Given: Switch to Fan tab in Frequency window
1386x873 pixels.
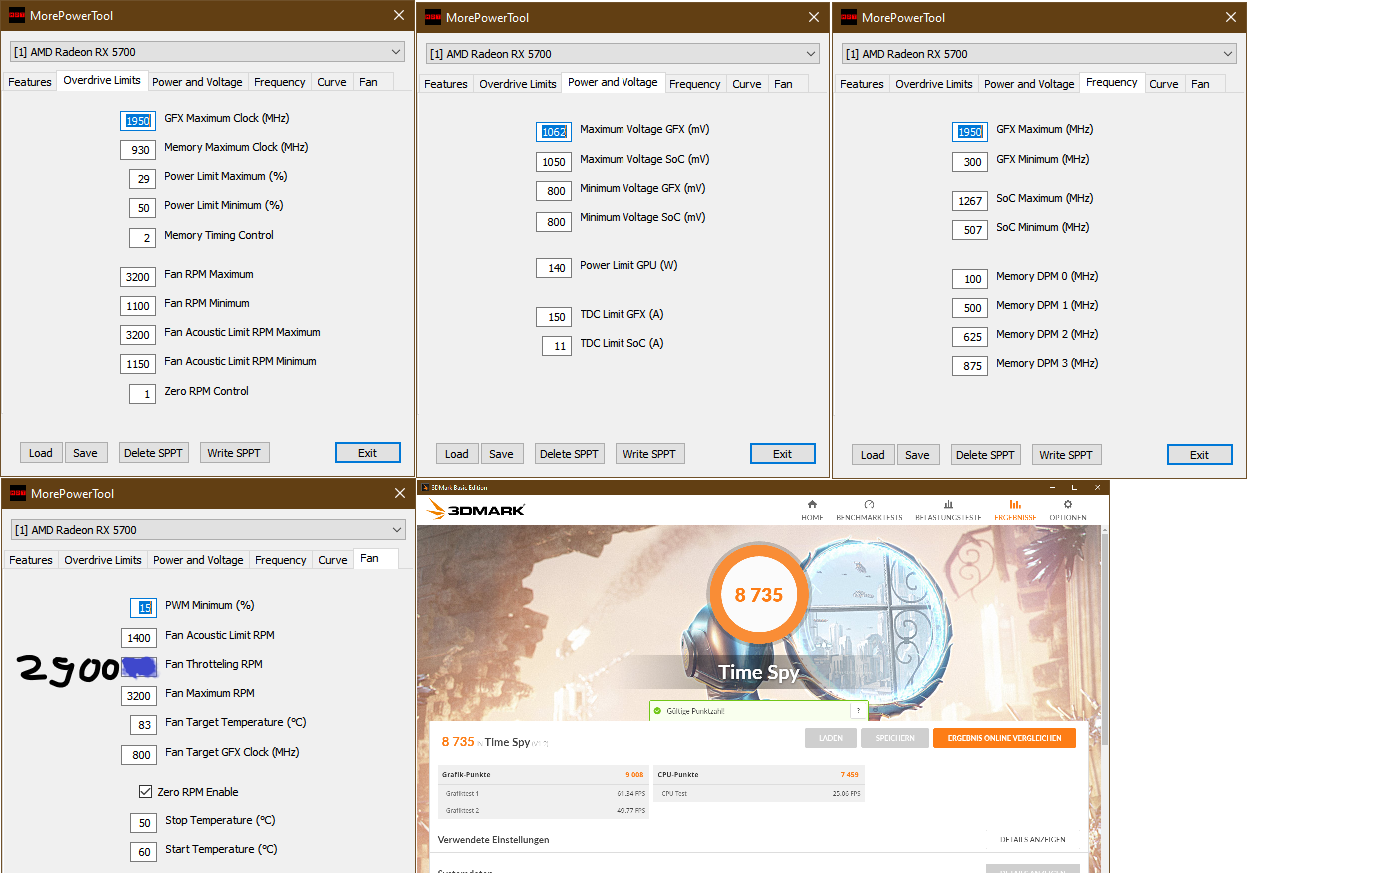Looking at the screenshot, I should (x=1201, y=84).
